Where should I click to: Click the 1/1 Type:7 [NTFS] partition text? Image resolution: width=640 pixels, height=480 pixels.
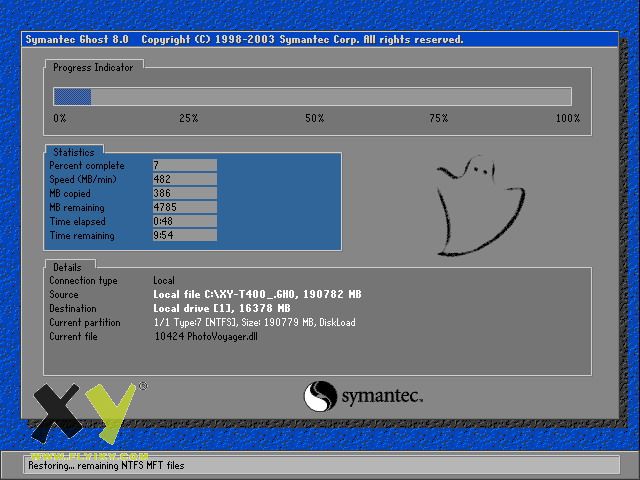coord(254,322)
